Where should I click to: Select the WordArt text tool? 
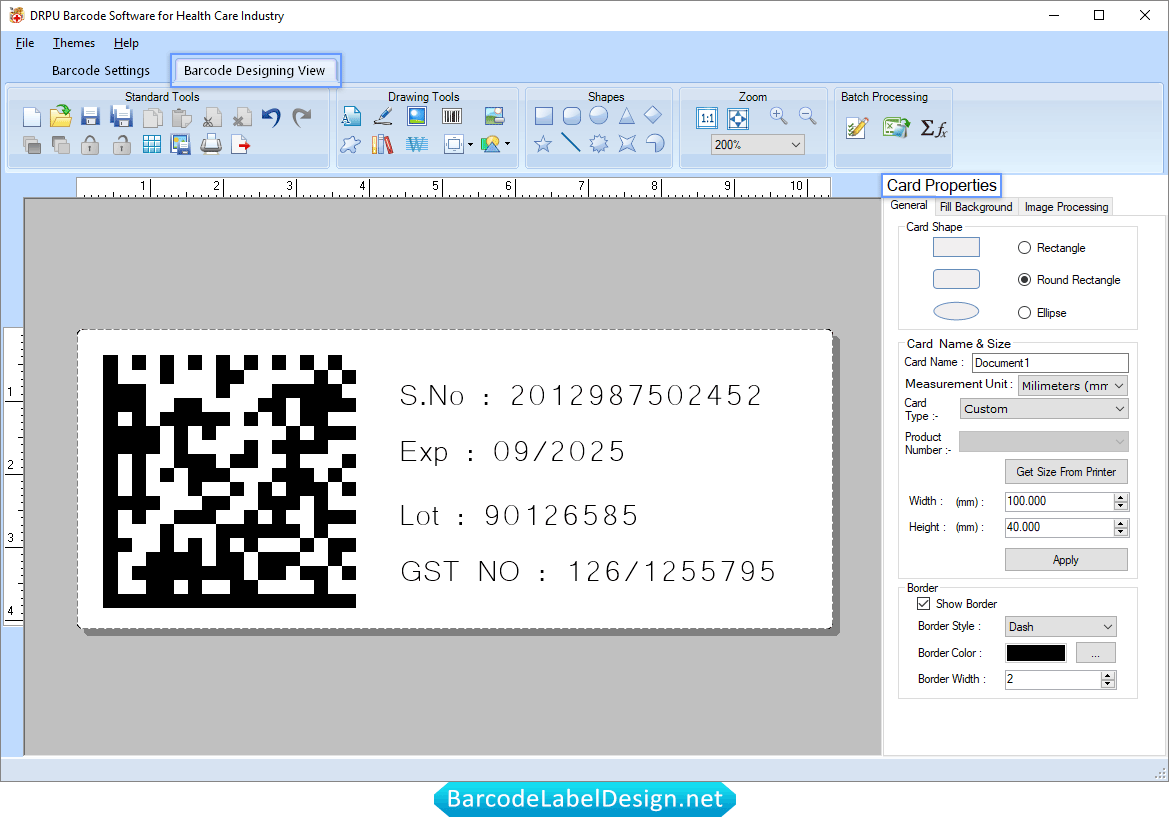click(417, 144)
